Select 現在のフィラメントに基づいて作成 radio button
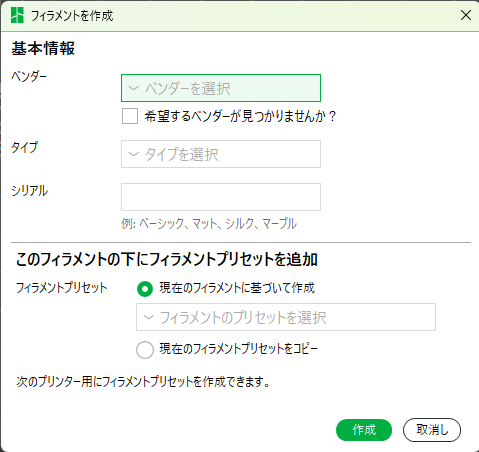The height and width of the screenshot is (452, 479). tap(145, 289)
